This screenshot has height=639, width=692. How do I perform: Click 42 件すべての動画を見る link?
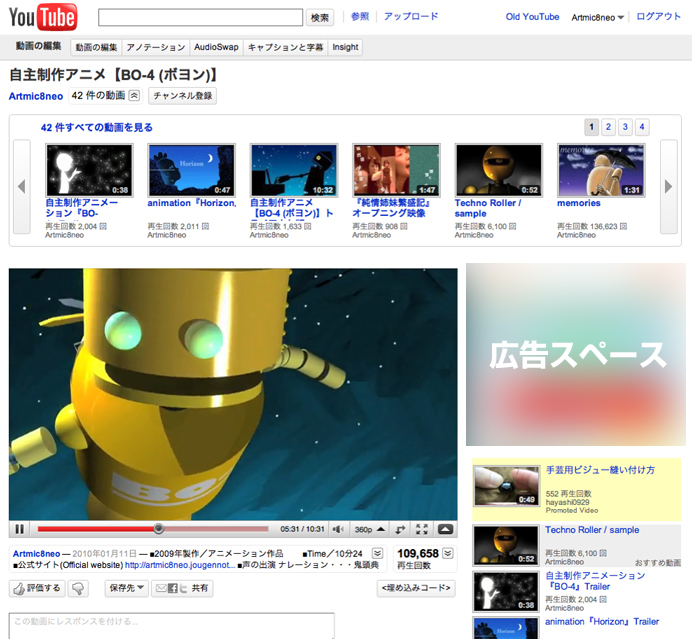click(x=97, y=128)
